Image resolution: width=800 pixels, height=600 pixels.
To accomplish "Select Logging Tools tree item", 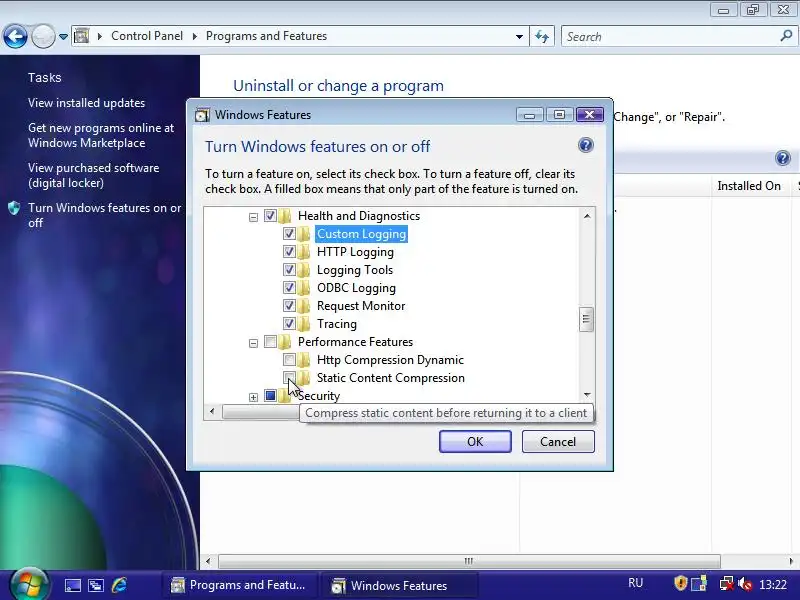I will pos(355,269).
